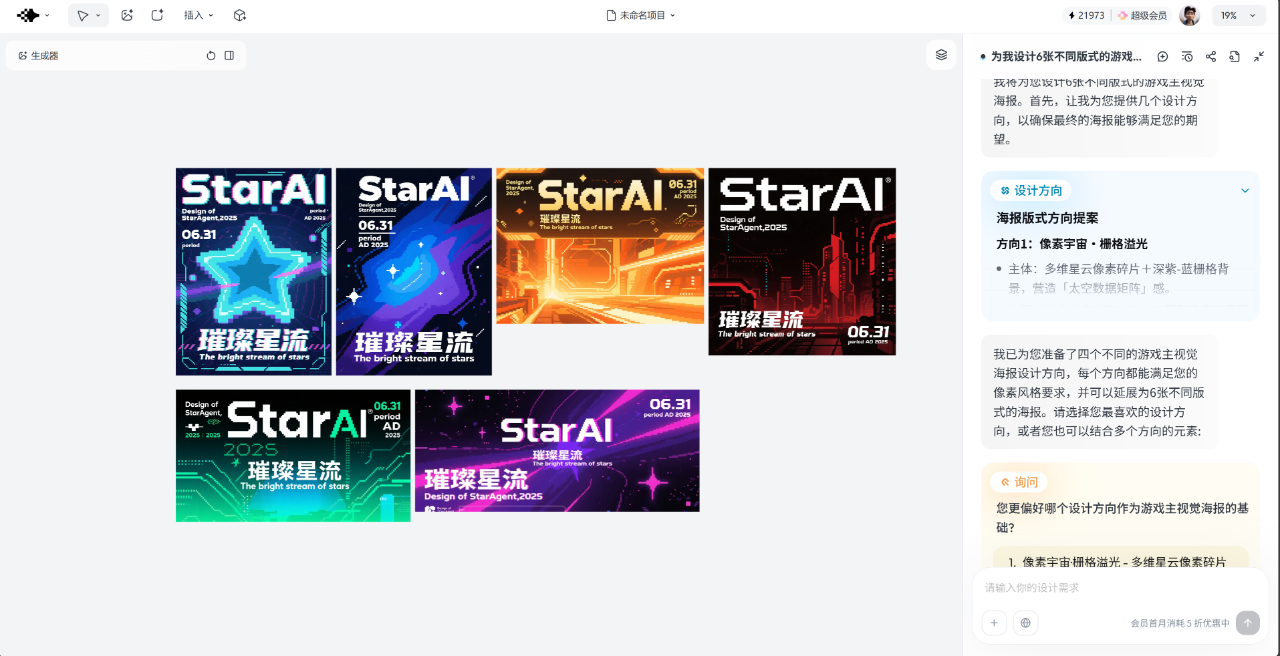Toggle the 生成器 sidebar layout
The height and width of the screenshot is (656, 1280).
click(x=229, y=56)
